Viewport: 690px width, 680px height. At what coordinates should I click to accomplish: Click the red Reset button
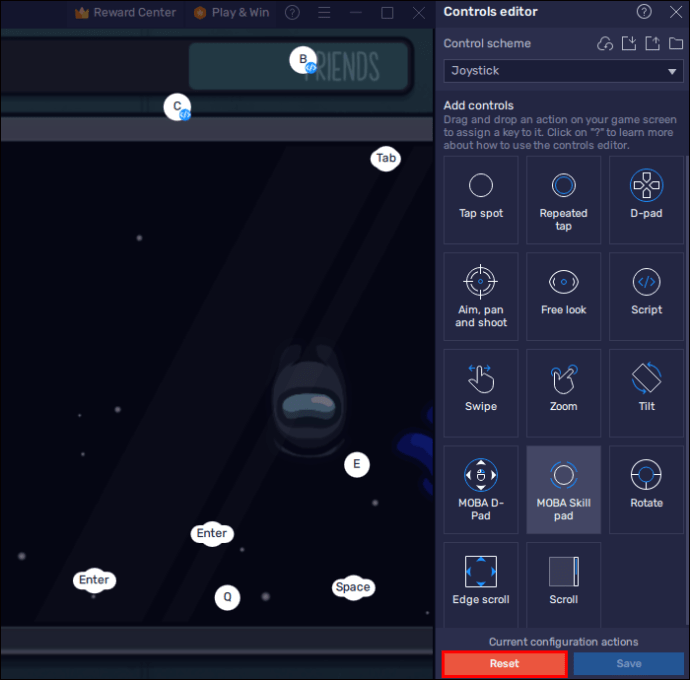504,663
